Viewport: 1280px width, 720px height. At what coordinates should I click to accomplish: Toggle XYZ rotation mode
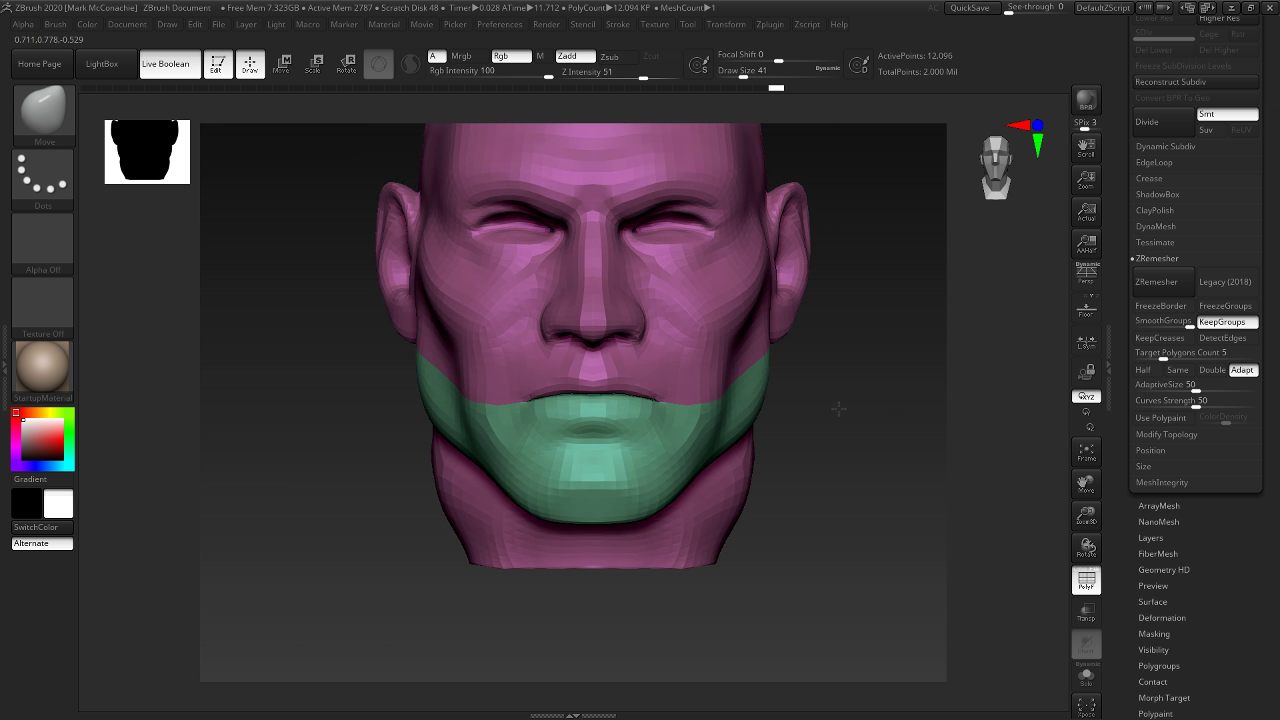[1086, 396]
